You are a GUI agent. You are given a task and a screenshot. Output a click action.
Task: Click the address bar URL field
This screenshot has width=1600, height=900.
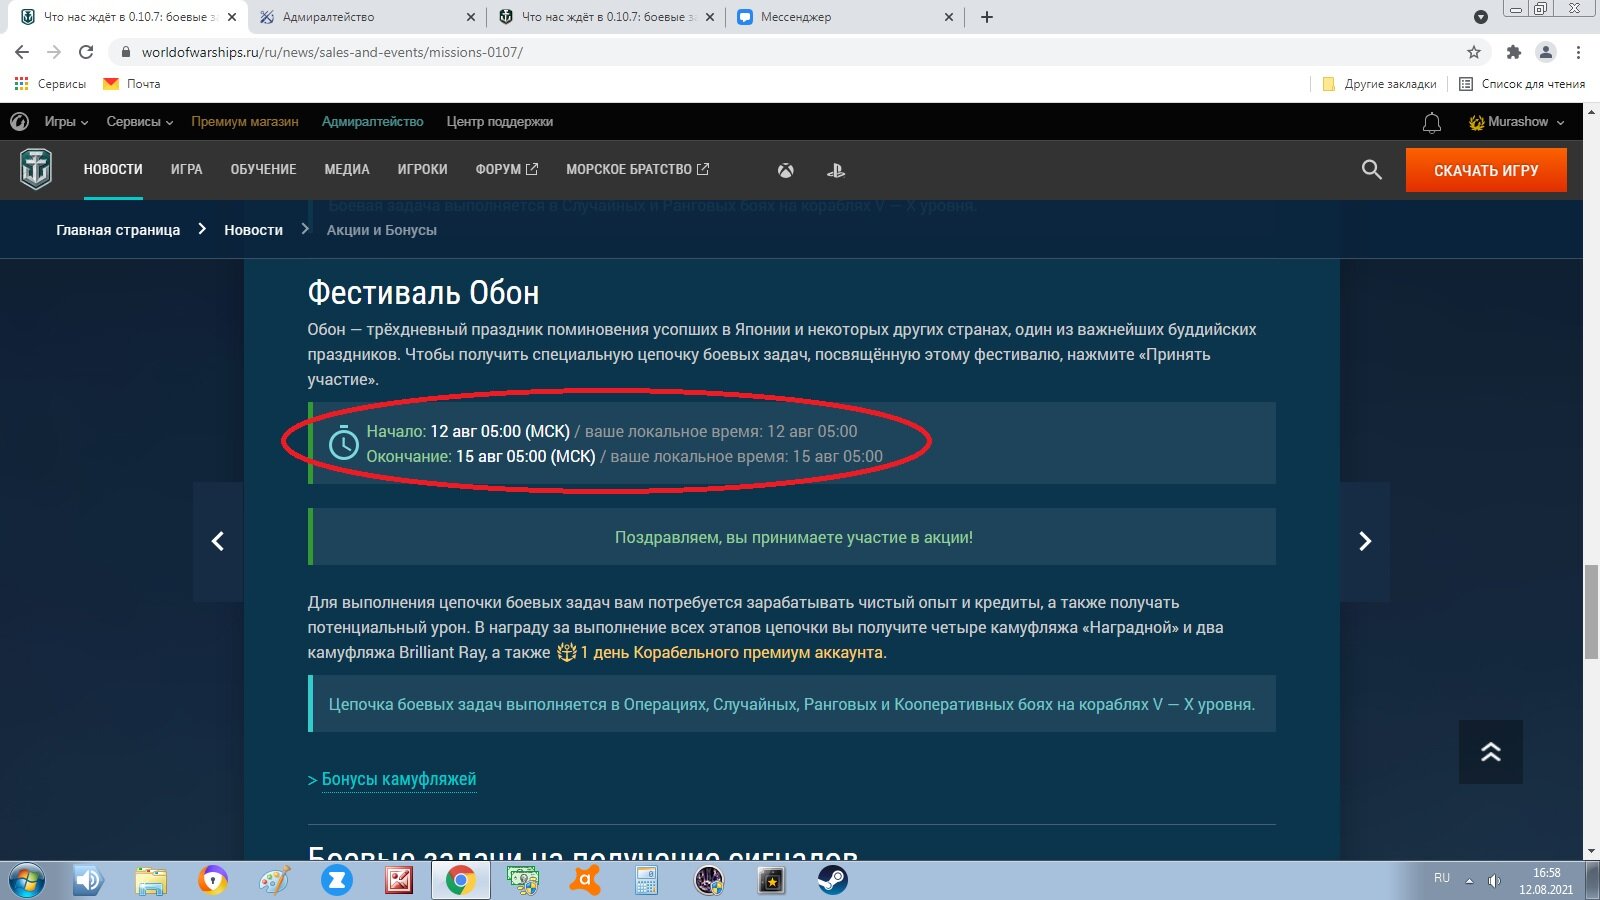point(790,52)
